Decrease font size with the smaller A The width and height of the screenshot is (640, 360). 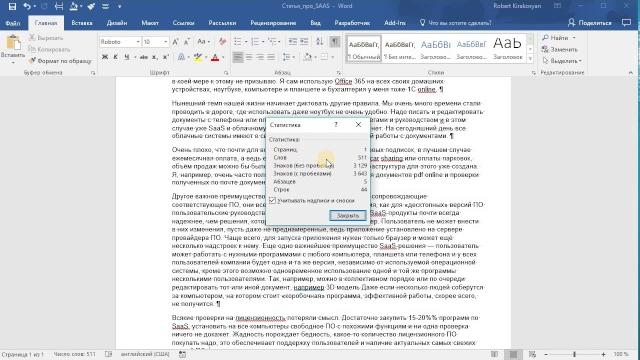187,42
